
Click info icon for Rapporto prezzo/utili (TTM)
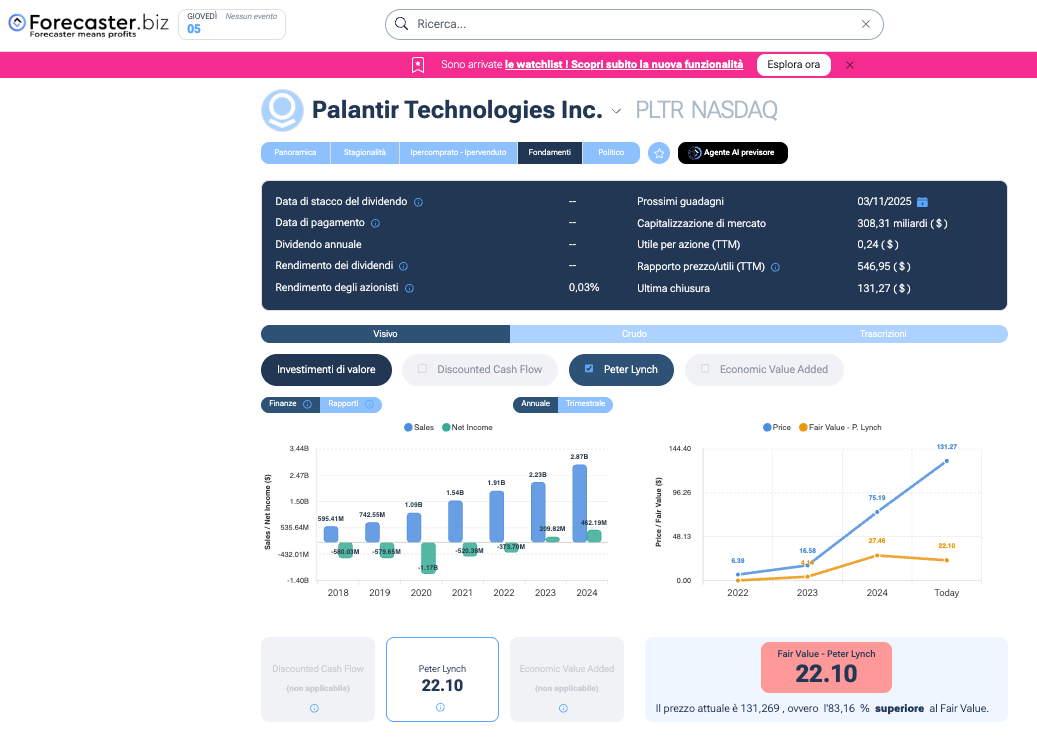[x=775, y=267]
